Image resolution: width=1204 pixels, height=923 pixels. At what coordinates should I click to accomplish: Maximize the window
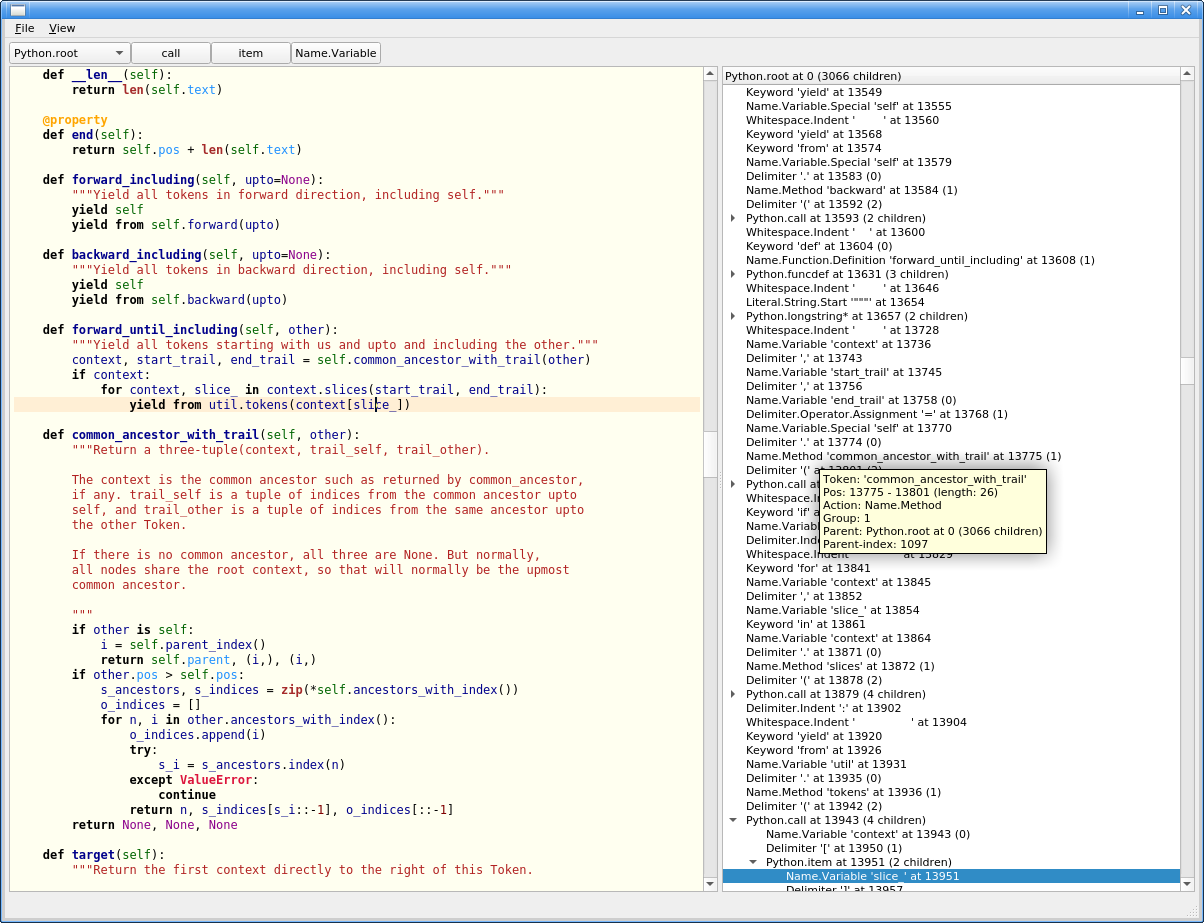[1163, 9]
